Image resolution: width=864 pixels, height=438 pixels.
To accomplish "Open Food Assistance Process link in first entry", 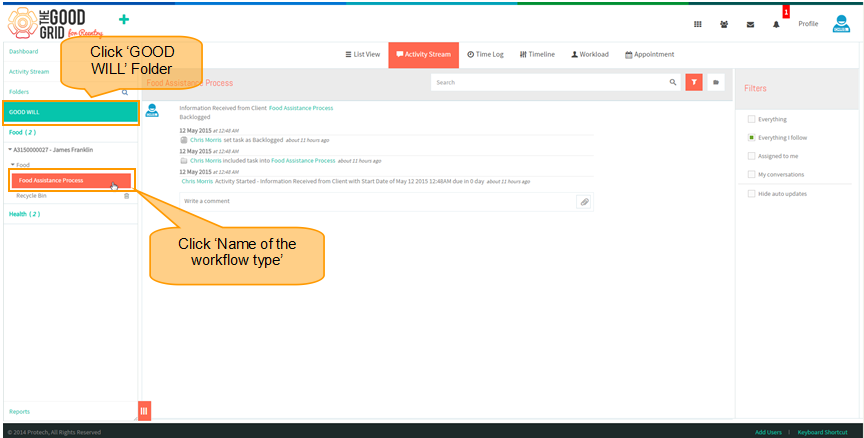I will coord(301,108).
